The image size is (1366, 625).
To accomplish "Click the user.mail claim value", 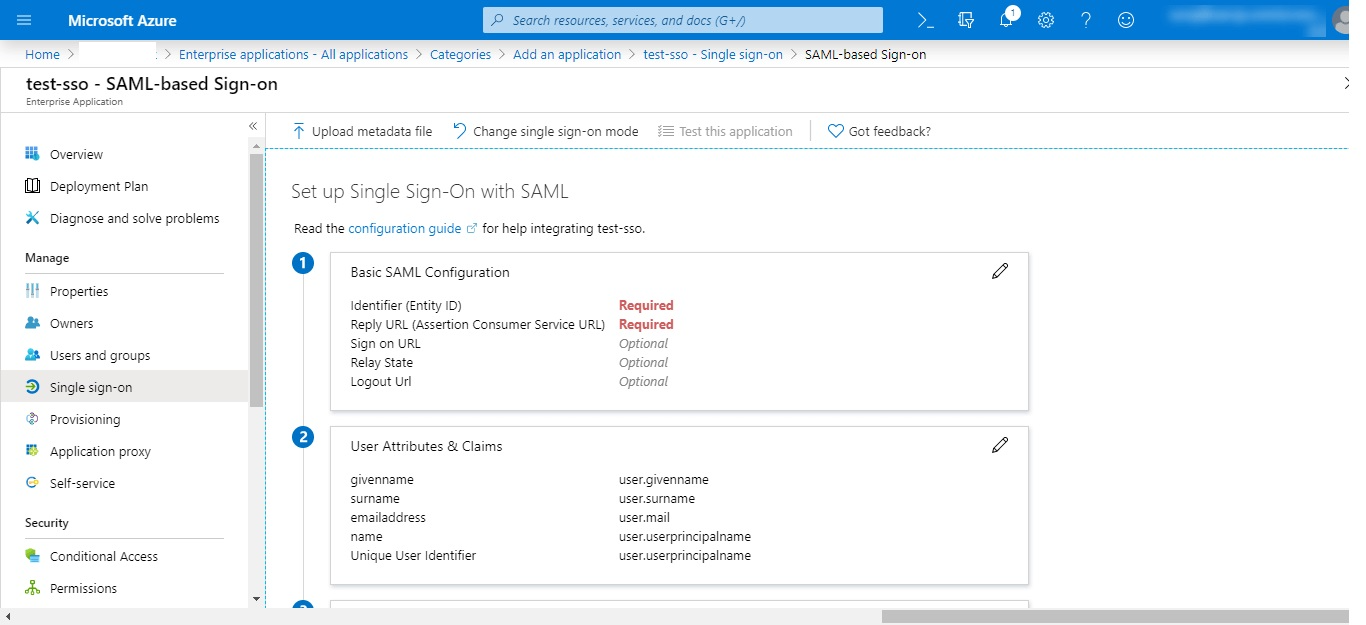I will click(644, 517).
